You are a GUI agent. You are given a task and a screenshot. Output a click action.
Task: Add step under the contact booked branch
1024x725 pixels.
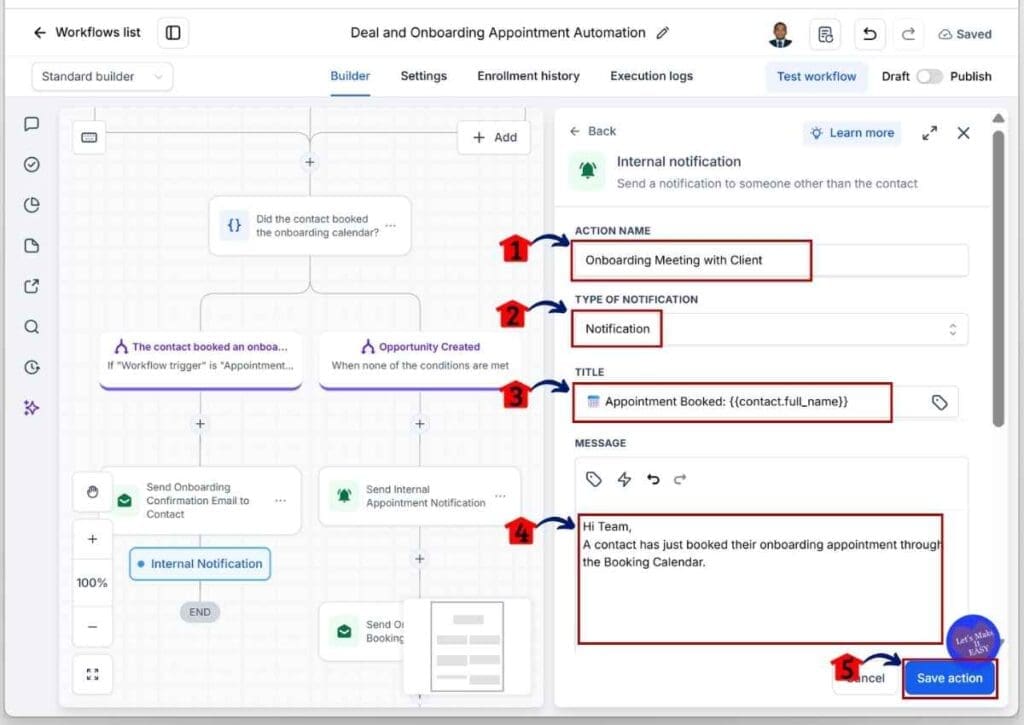(200, 424)
